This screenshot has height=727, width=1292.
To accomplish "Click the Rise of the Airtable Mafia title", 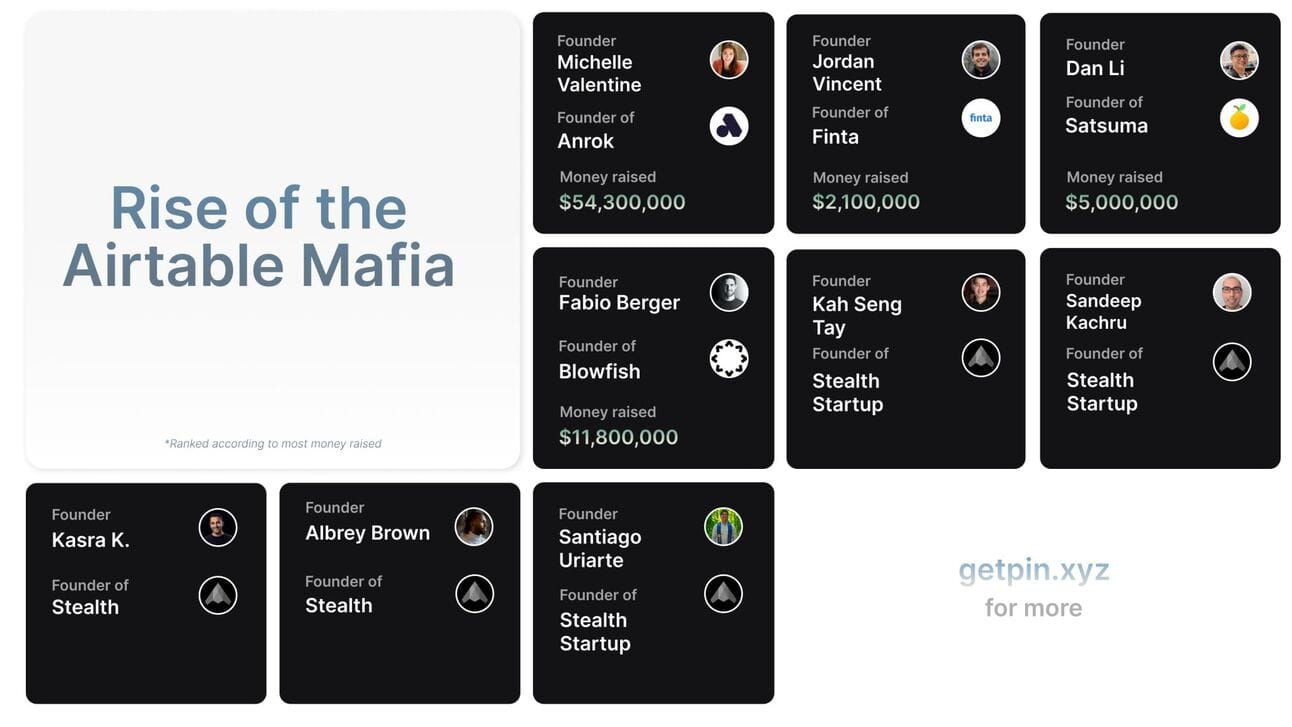I will [258, 237].
